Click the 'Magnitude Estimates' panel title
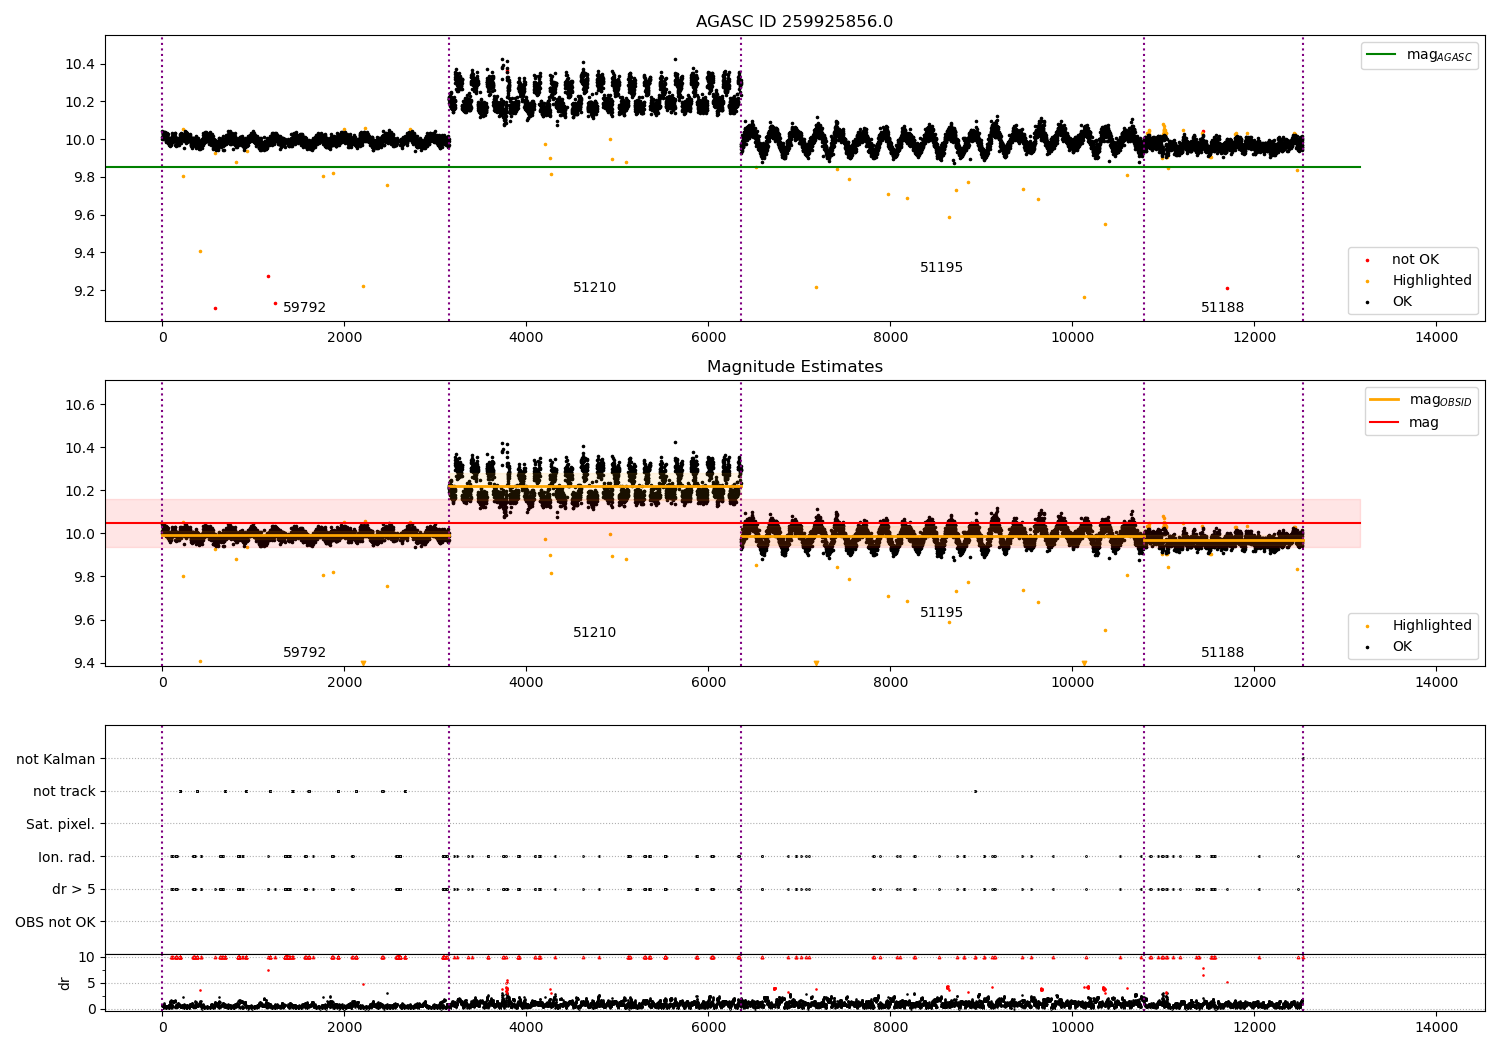This screenshot has width=1500, height=1050. tap(794, 367)
